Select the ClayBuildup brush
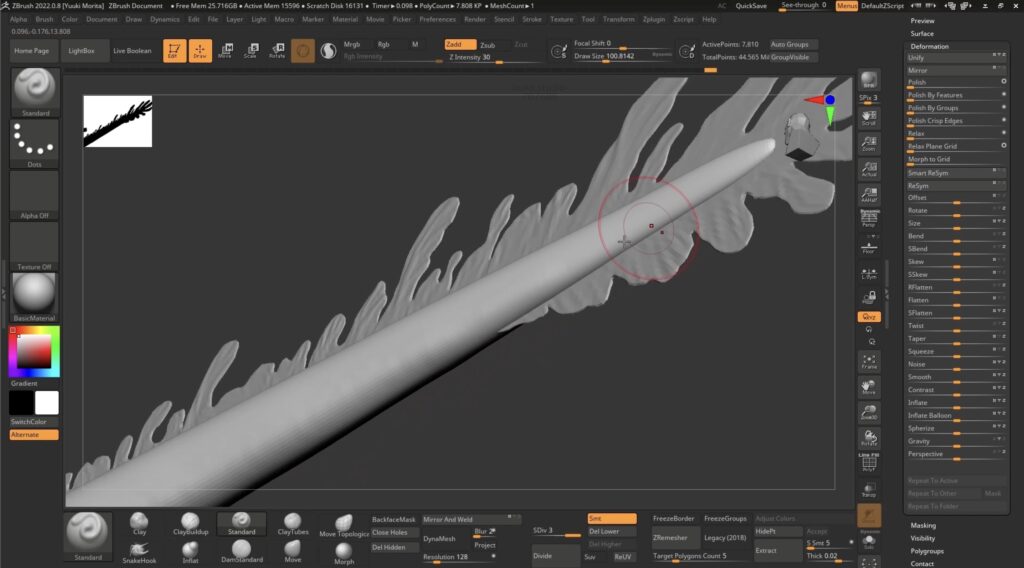The image size is (1024, 568). [x=190, y=523]
